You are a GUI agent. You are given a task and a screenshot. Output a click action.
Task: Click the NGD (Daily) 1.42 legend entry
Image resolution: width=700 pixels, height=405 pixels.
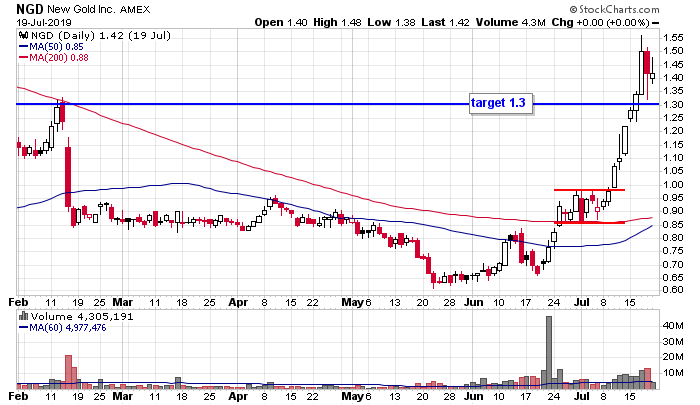(x=100, y=35)
